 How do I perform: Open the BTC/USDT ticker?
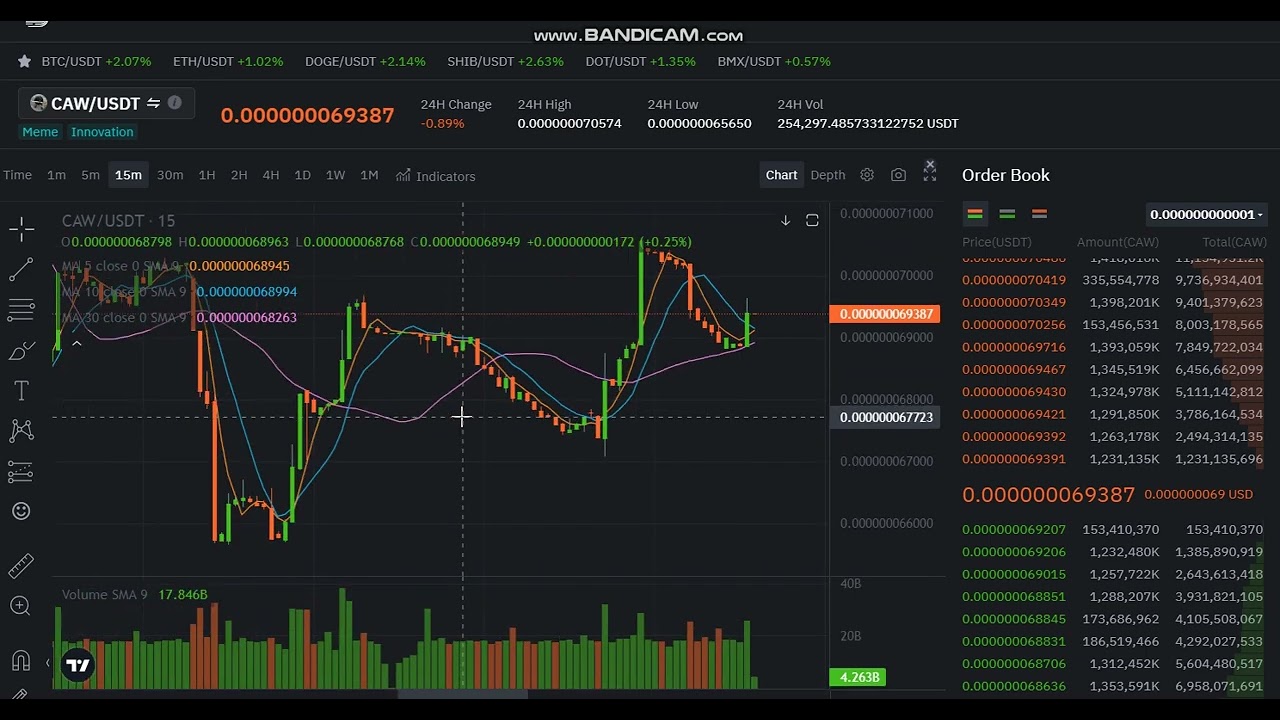(x=96, y=61)
